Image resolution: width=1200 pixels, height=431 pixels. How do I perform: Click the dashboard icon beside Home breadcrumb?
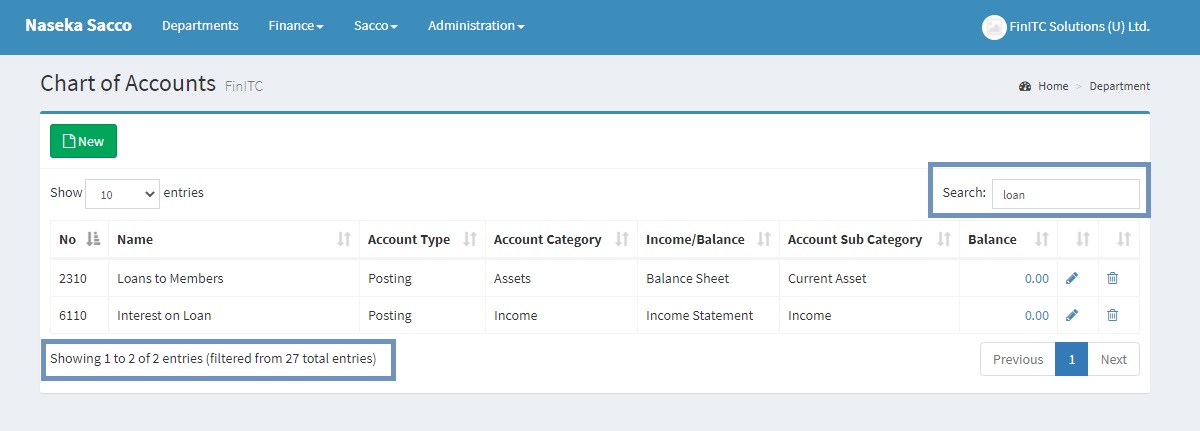(x=1025, y=86)
